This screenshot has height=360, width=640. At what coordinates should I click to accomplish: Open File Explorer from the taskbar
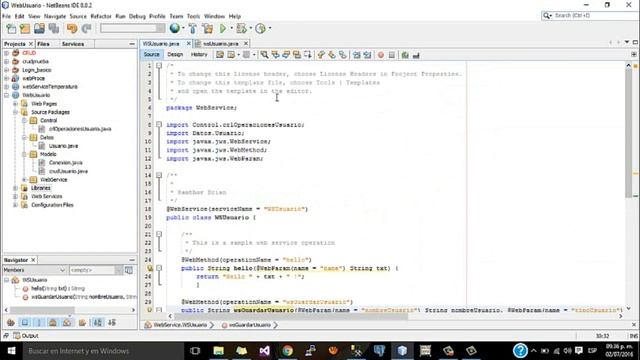point(218,351)
